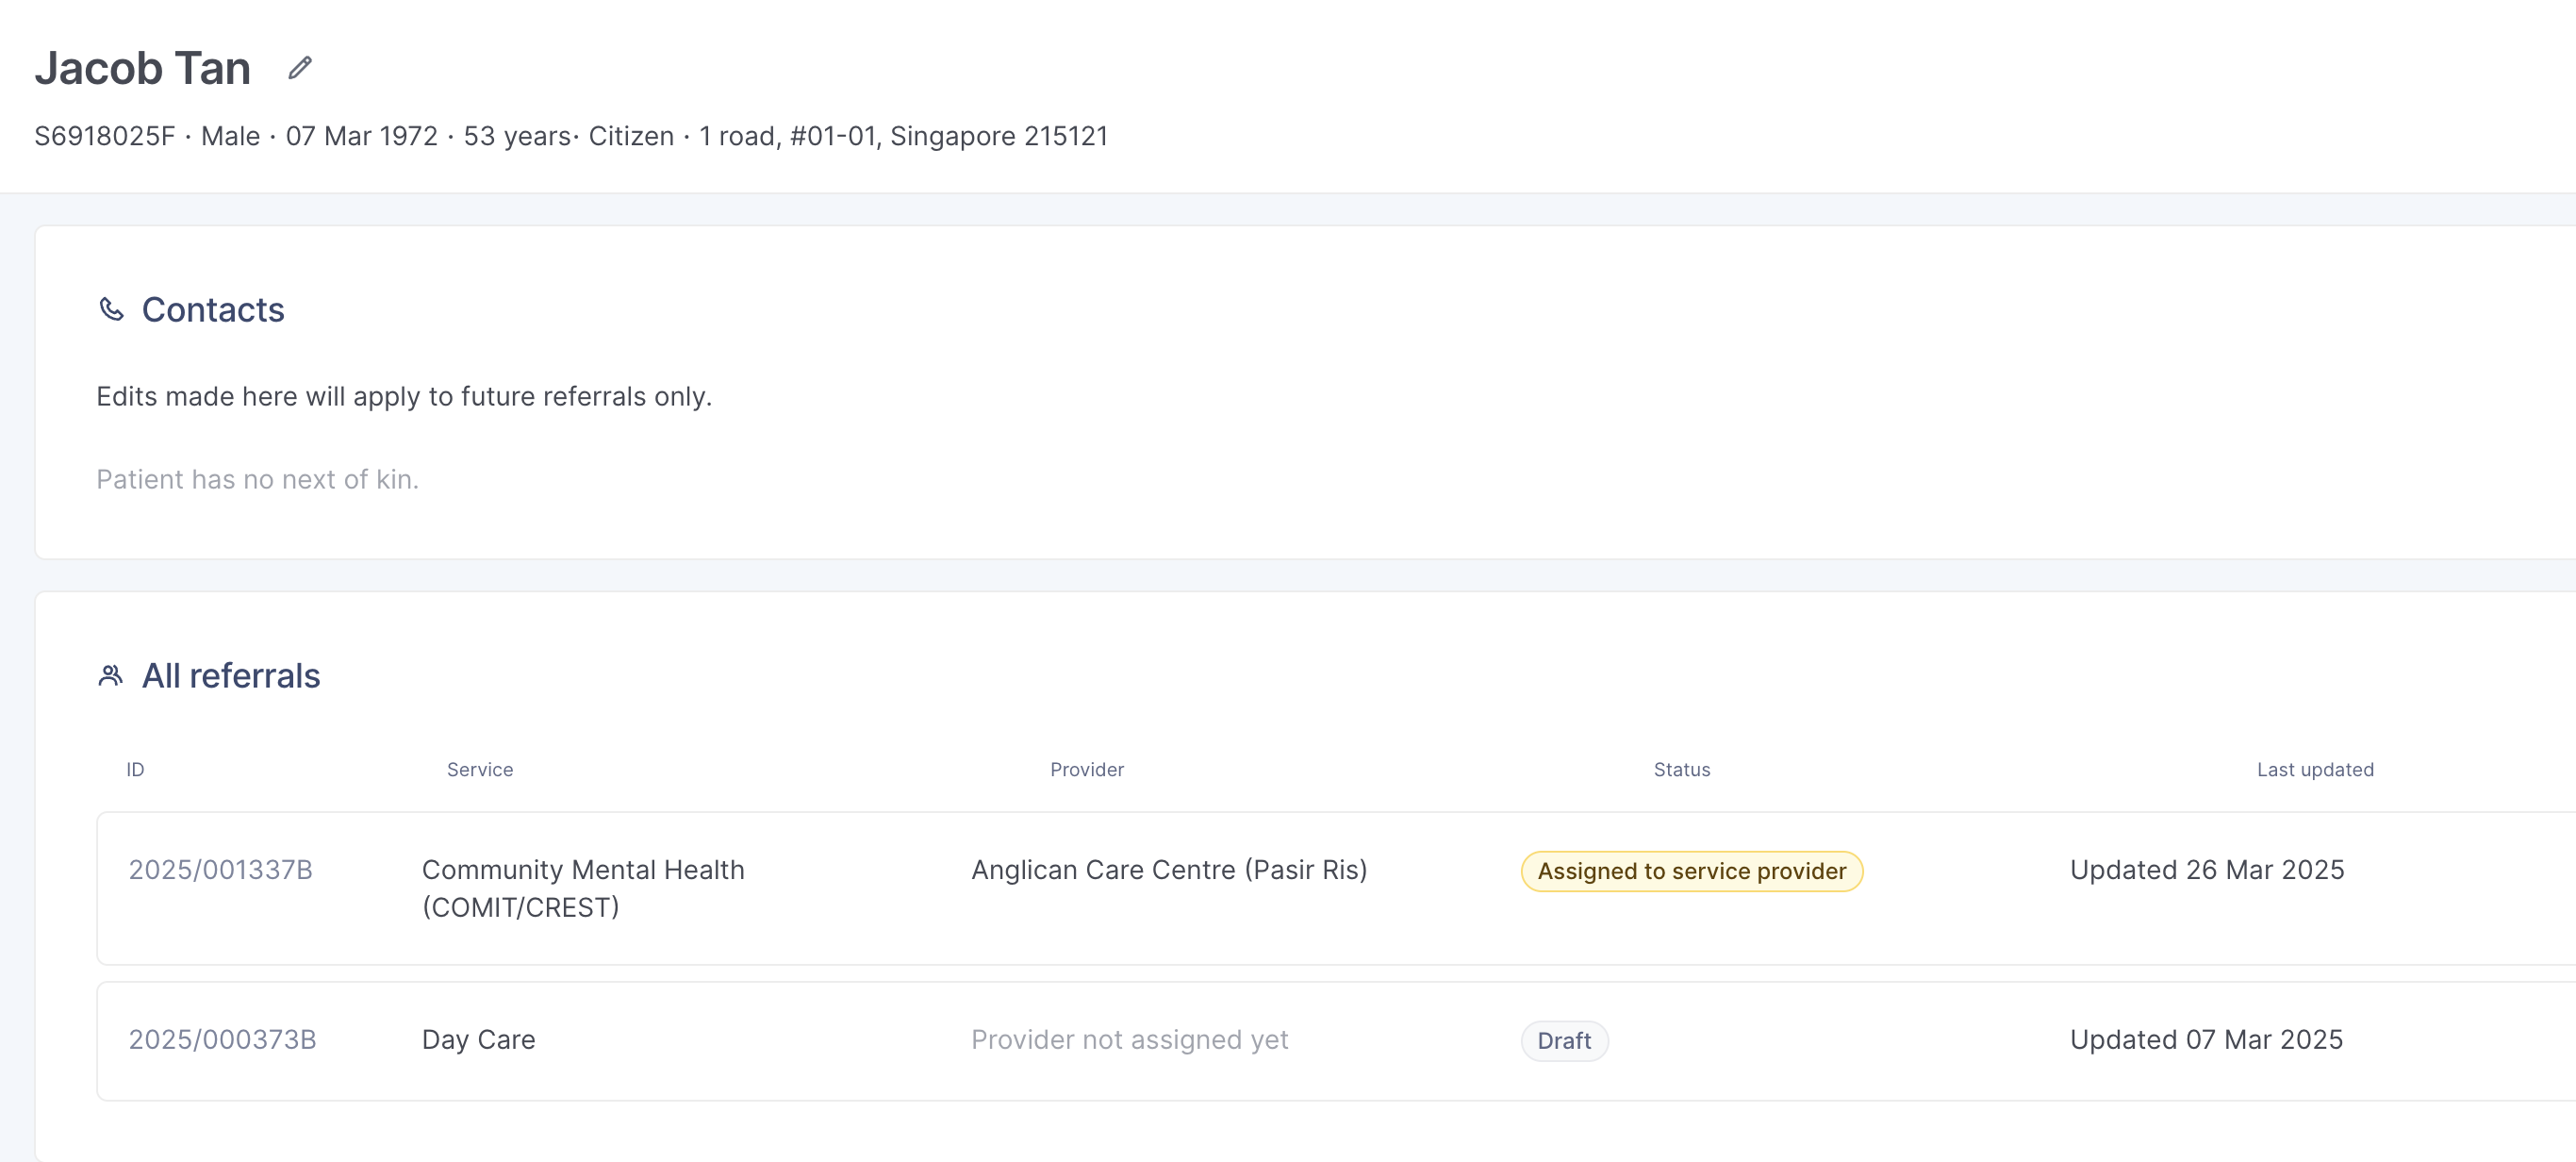Click the Service column header

[479, 770]
